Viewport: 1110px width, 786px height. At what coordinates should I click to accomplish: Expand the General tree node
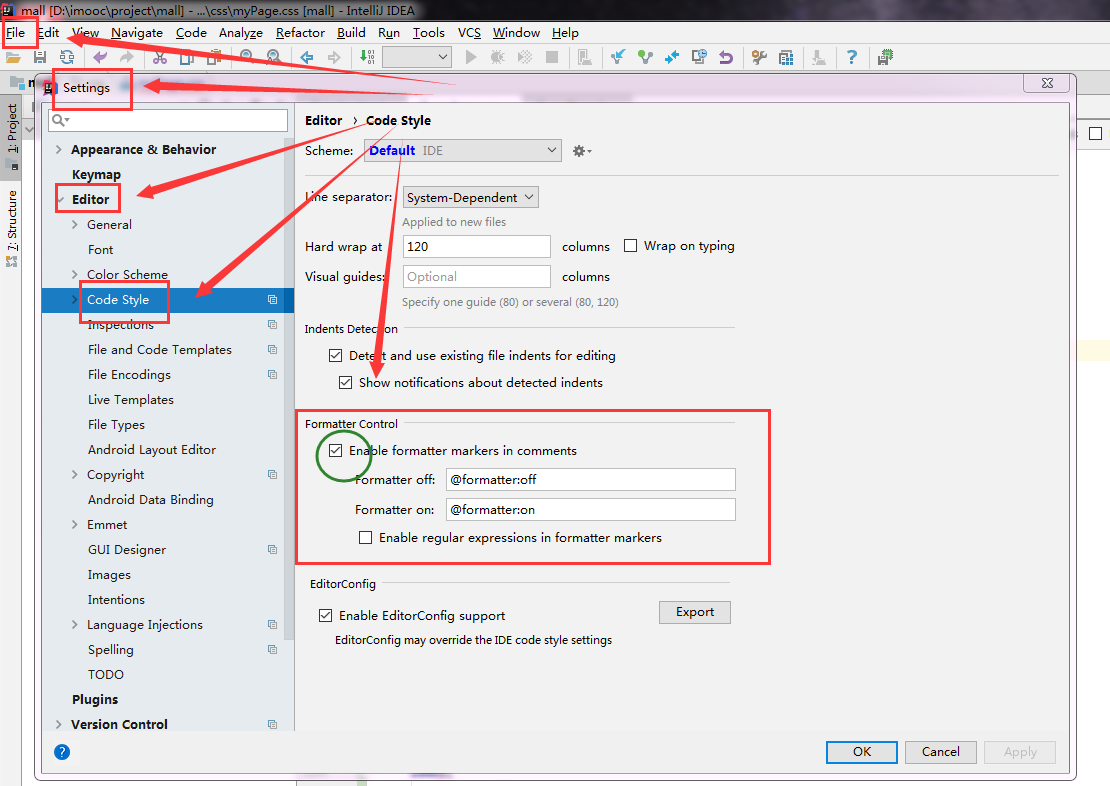click(74, 224)
